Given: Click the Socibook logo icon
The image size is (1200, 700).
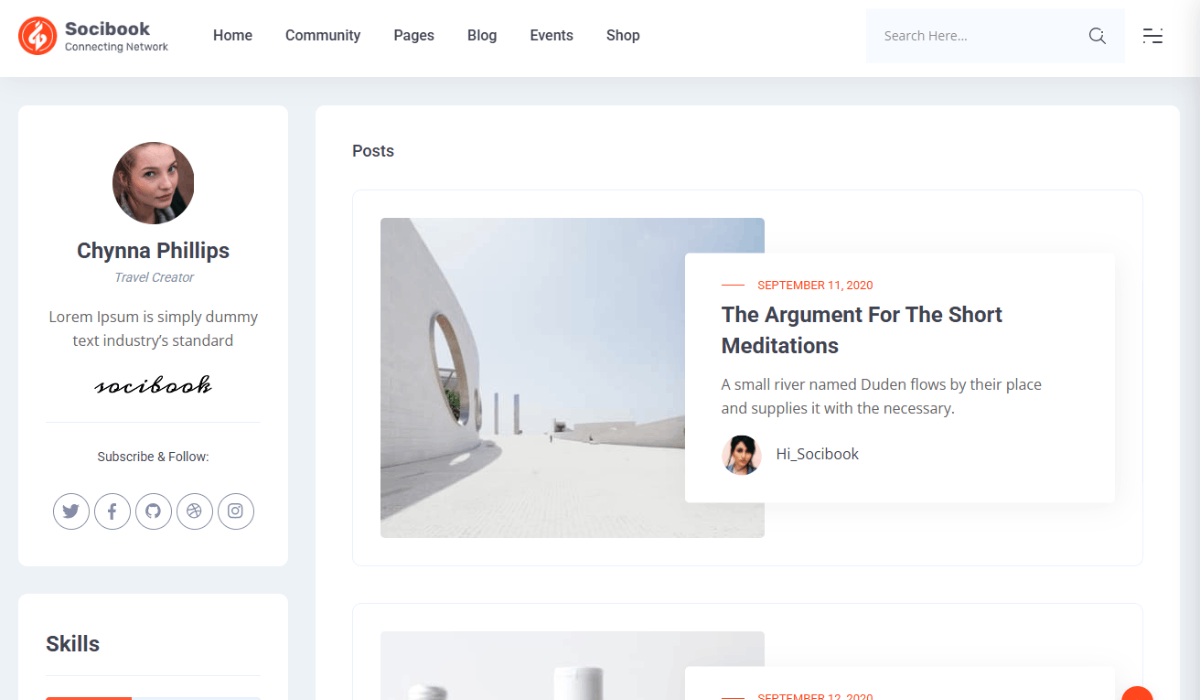Looking at the screenshot, I should (37, 36).
